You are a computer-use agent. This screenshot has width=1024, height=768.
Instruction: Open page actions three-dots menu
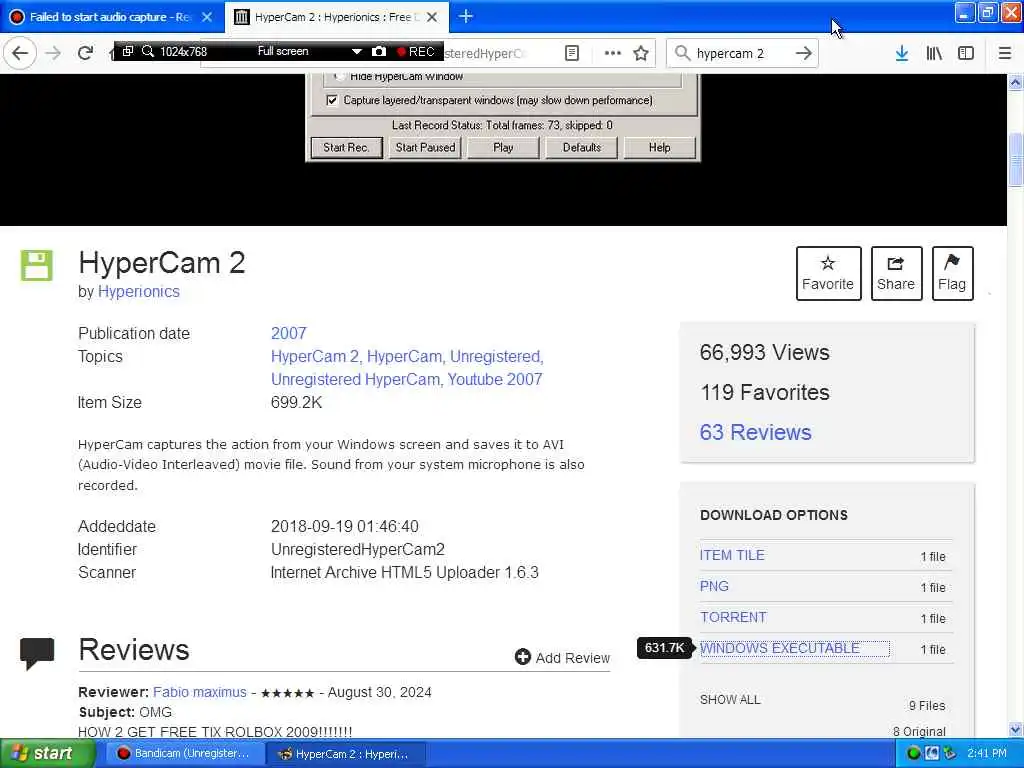point(613,53)
